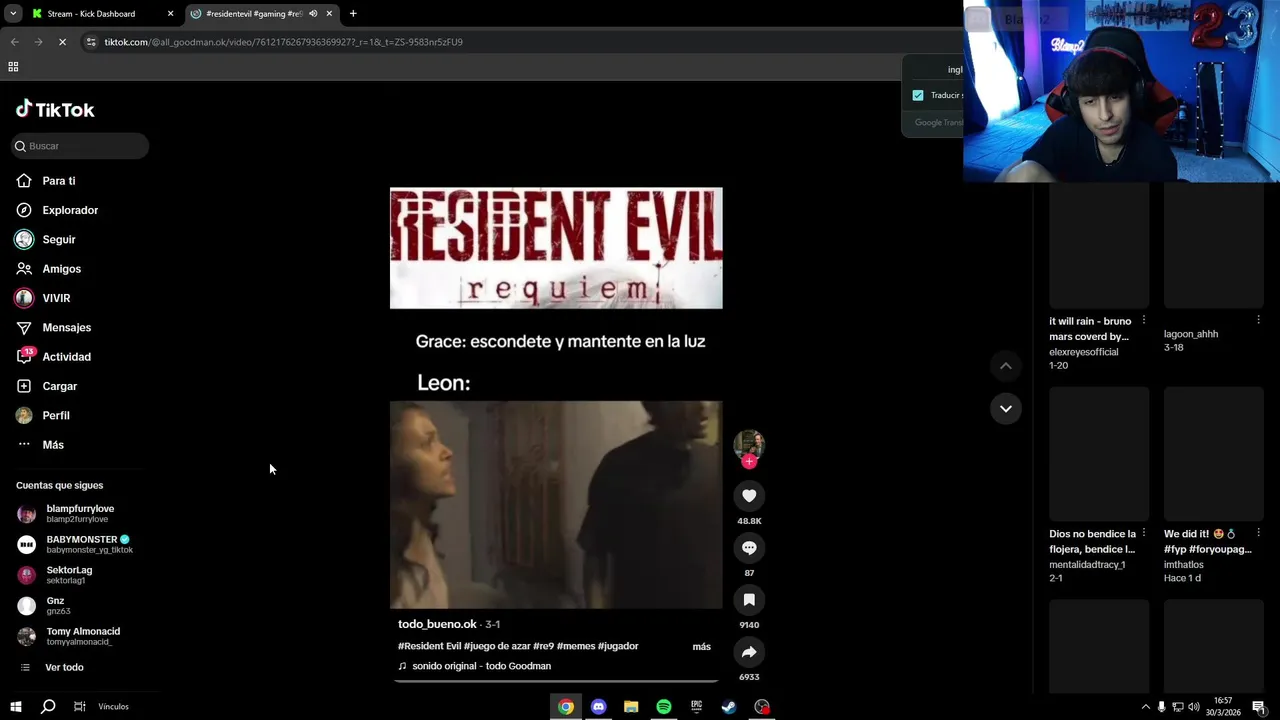Close the Kick Dashboard tab
The width and height of the screenshot is (1280, 720).
(x=170, y=14)
